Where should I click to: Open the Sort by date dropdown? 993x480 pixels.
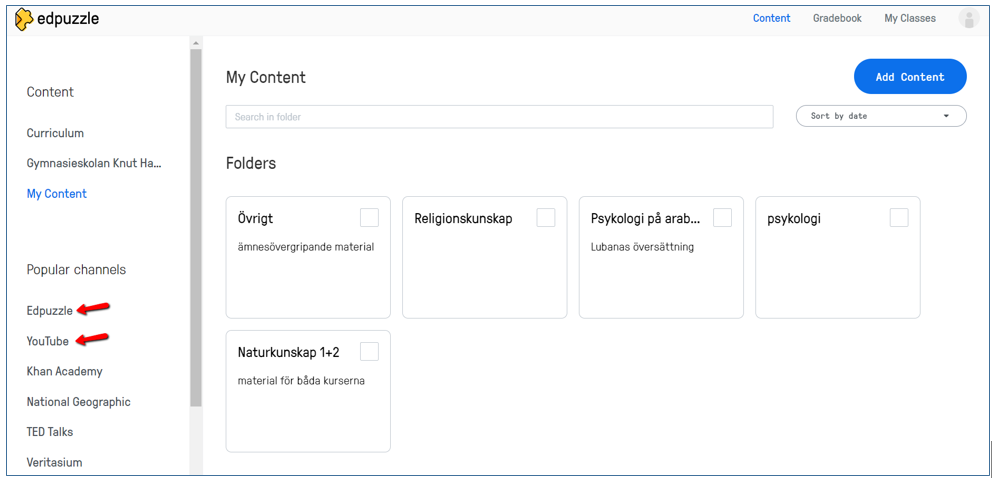pos(880,116)
